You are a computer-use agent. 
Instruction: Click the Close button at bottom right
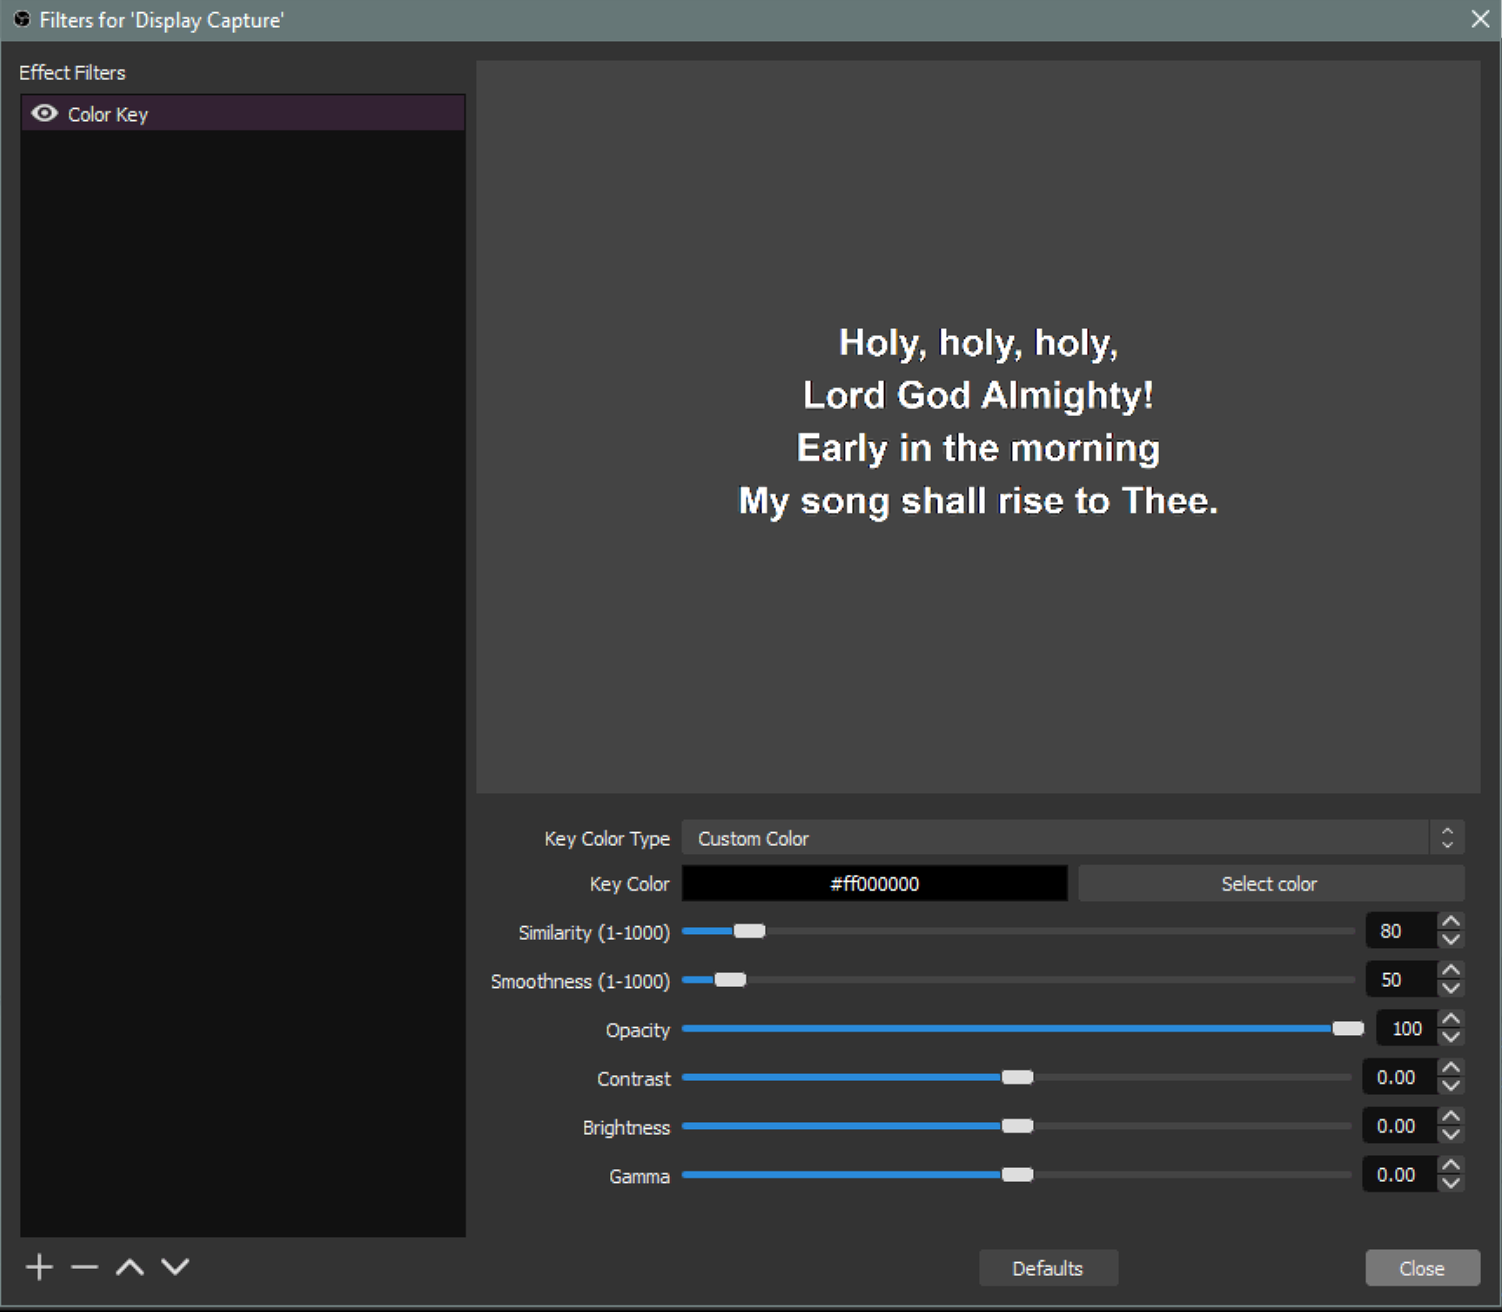click(x=1421, y=1268)
